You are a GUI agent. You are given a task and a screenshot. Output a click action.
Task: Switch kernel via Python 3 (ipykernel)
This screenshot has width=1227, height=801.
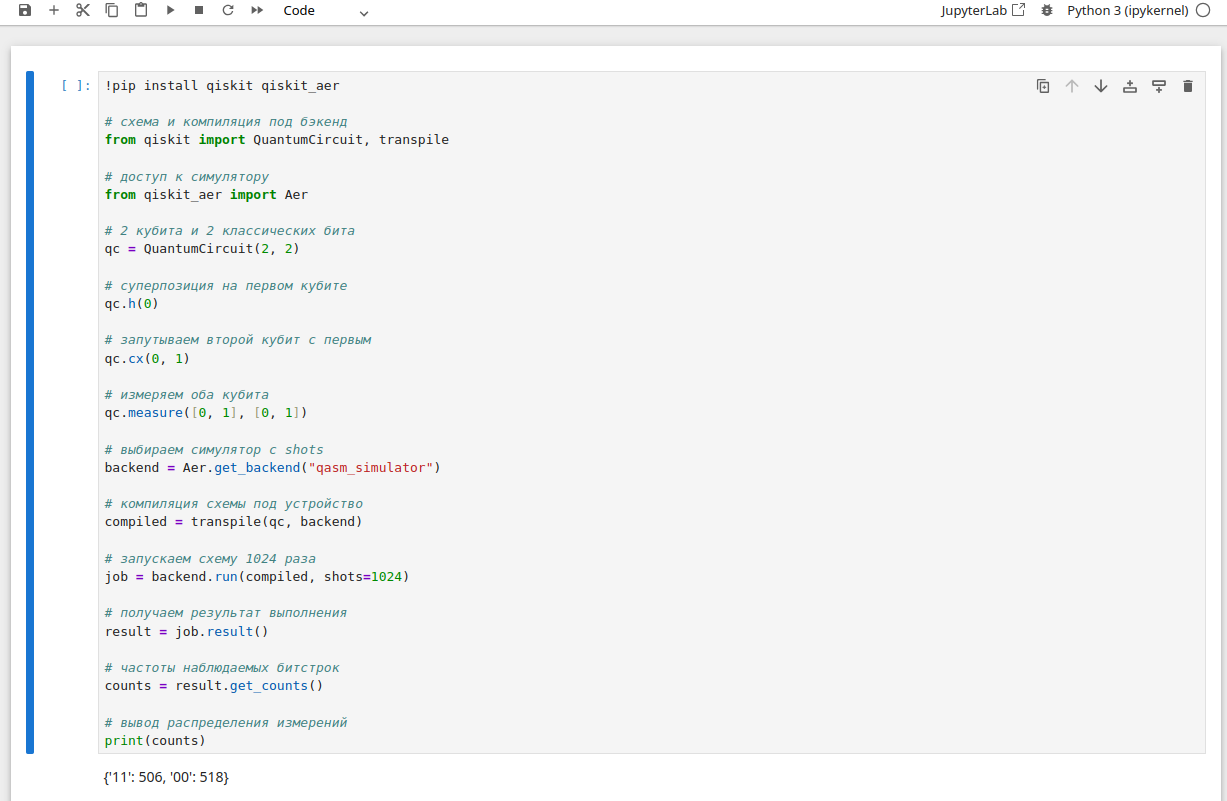click(1127, 10)
